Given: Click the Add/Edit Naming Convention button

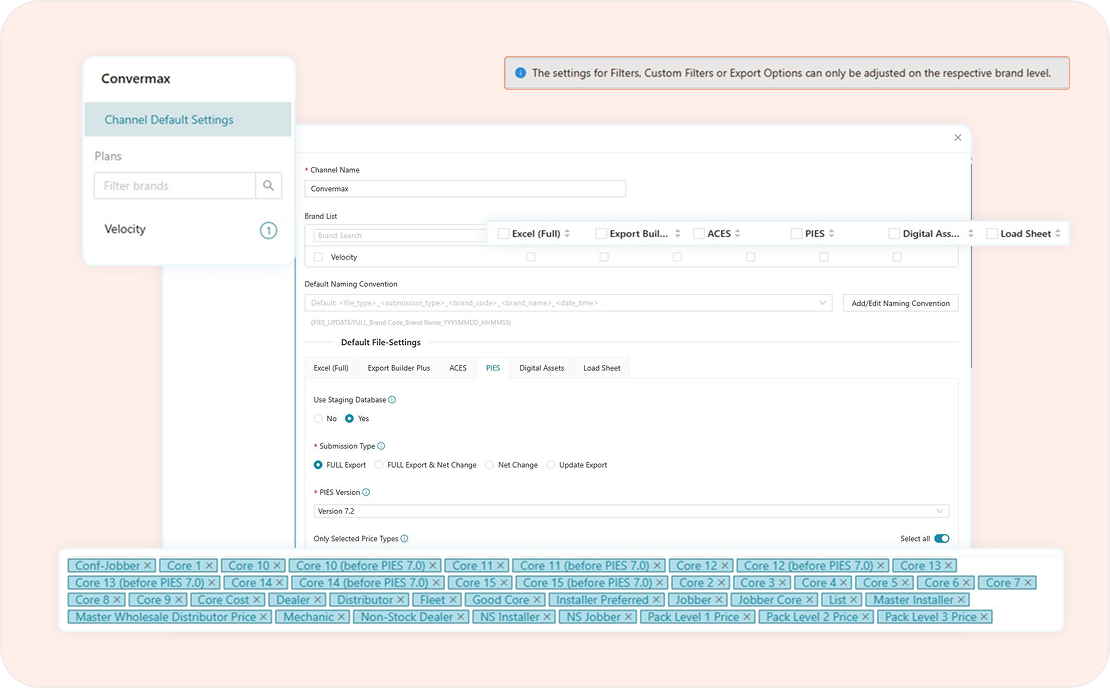Looking at the screenshot, I should [x=900, y=303].
